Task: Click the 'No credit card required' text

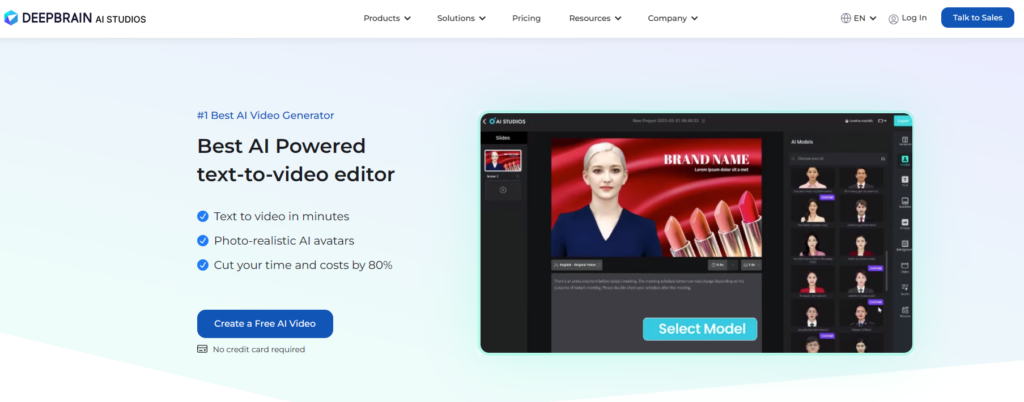Action: pyautogui.click(x=259, y=349)
